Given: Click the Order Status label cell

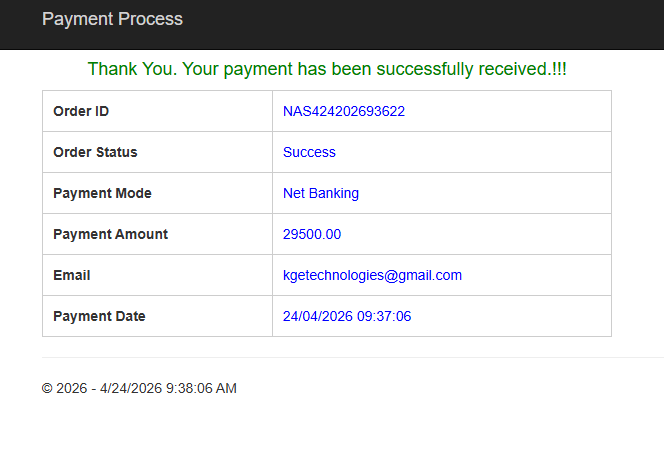Looking at the screenshot, I should pos(95,152).
